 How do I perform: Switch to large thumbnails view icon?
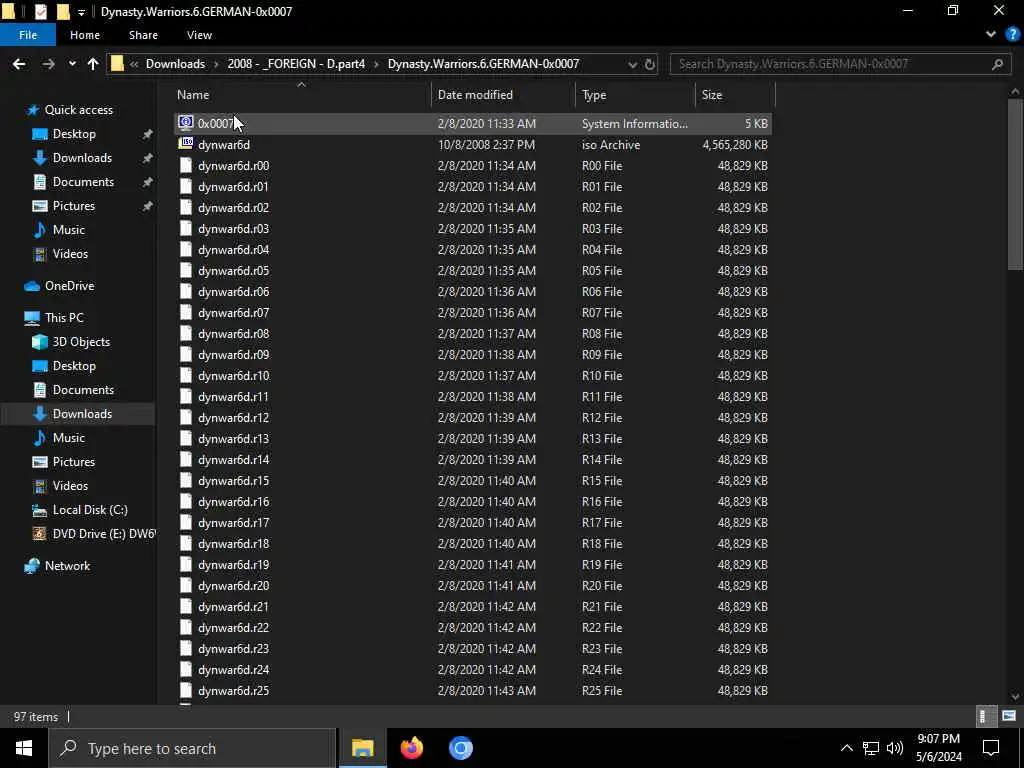pyautogui.click(x=1008, y=716)
